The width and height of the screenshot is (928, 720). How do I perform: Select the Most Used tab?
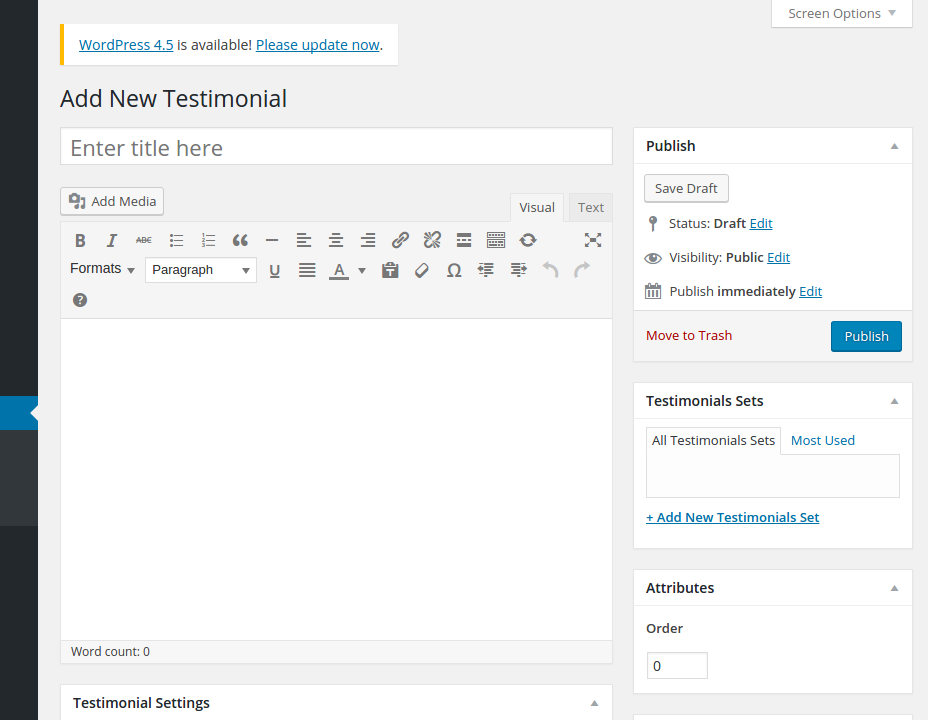click(822, 440)
